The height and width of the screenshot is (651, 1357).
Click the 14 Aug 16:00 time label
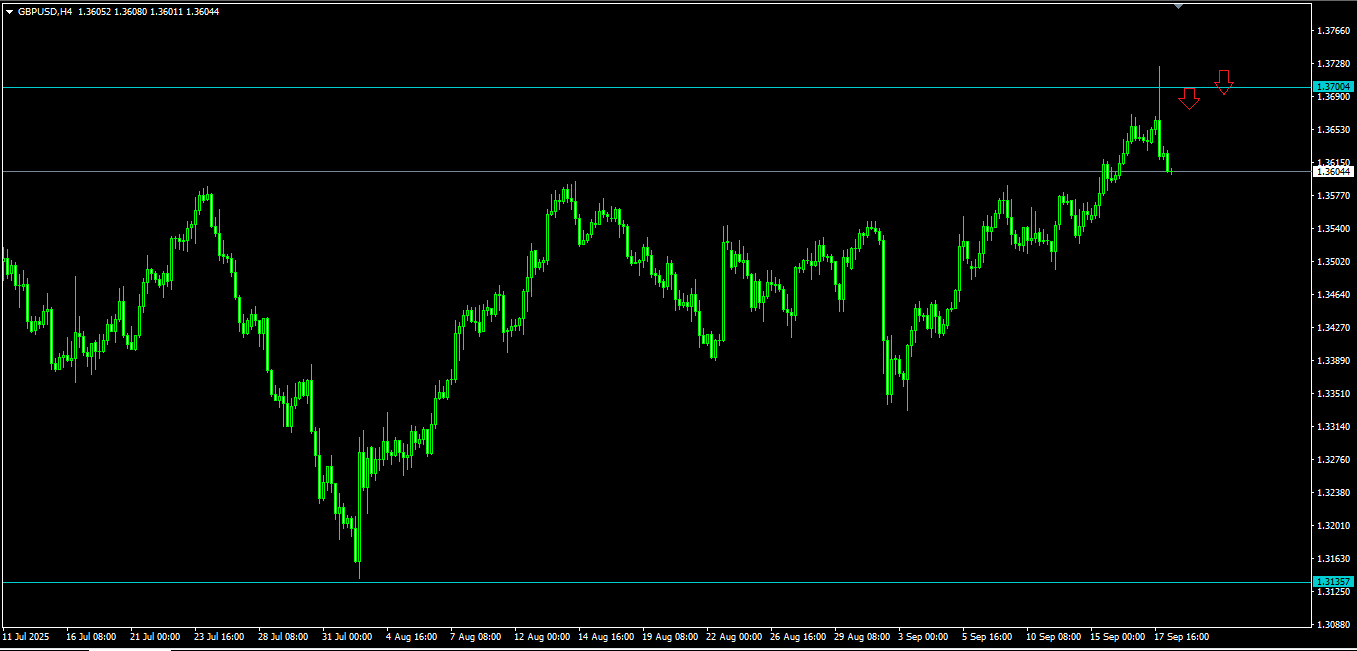pyautogui.click(x=606, y=636)
